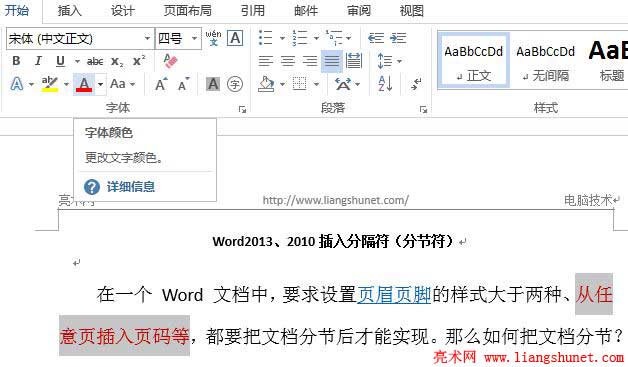This screenshot has height=367, width=628.
Task: Grow font size with larger A
Action: pyautogui.click(x=161, y=84)
